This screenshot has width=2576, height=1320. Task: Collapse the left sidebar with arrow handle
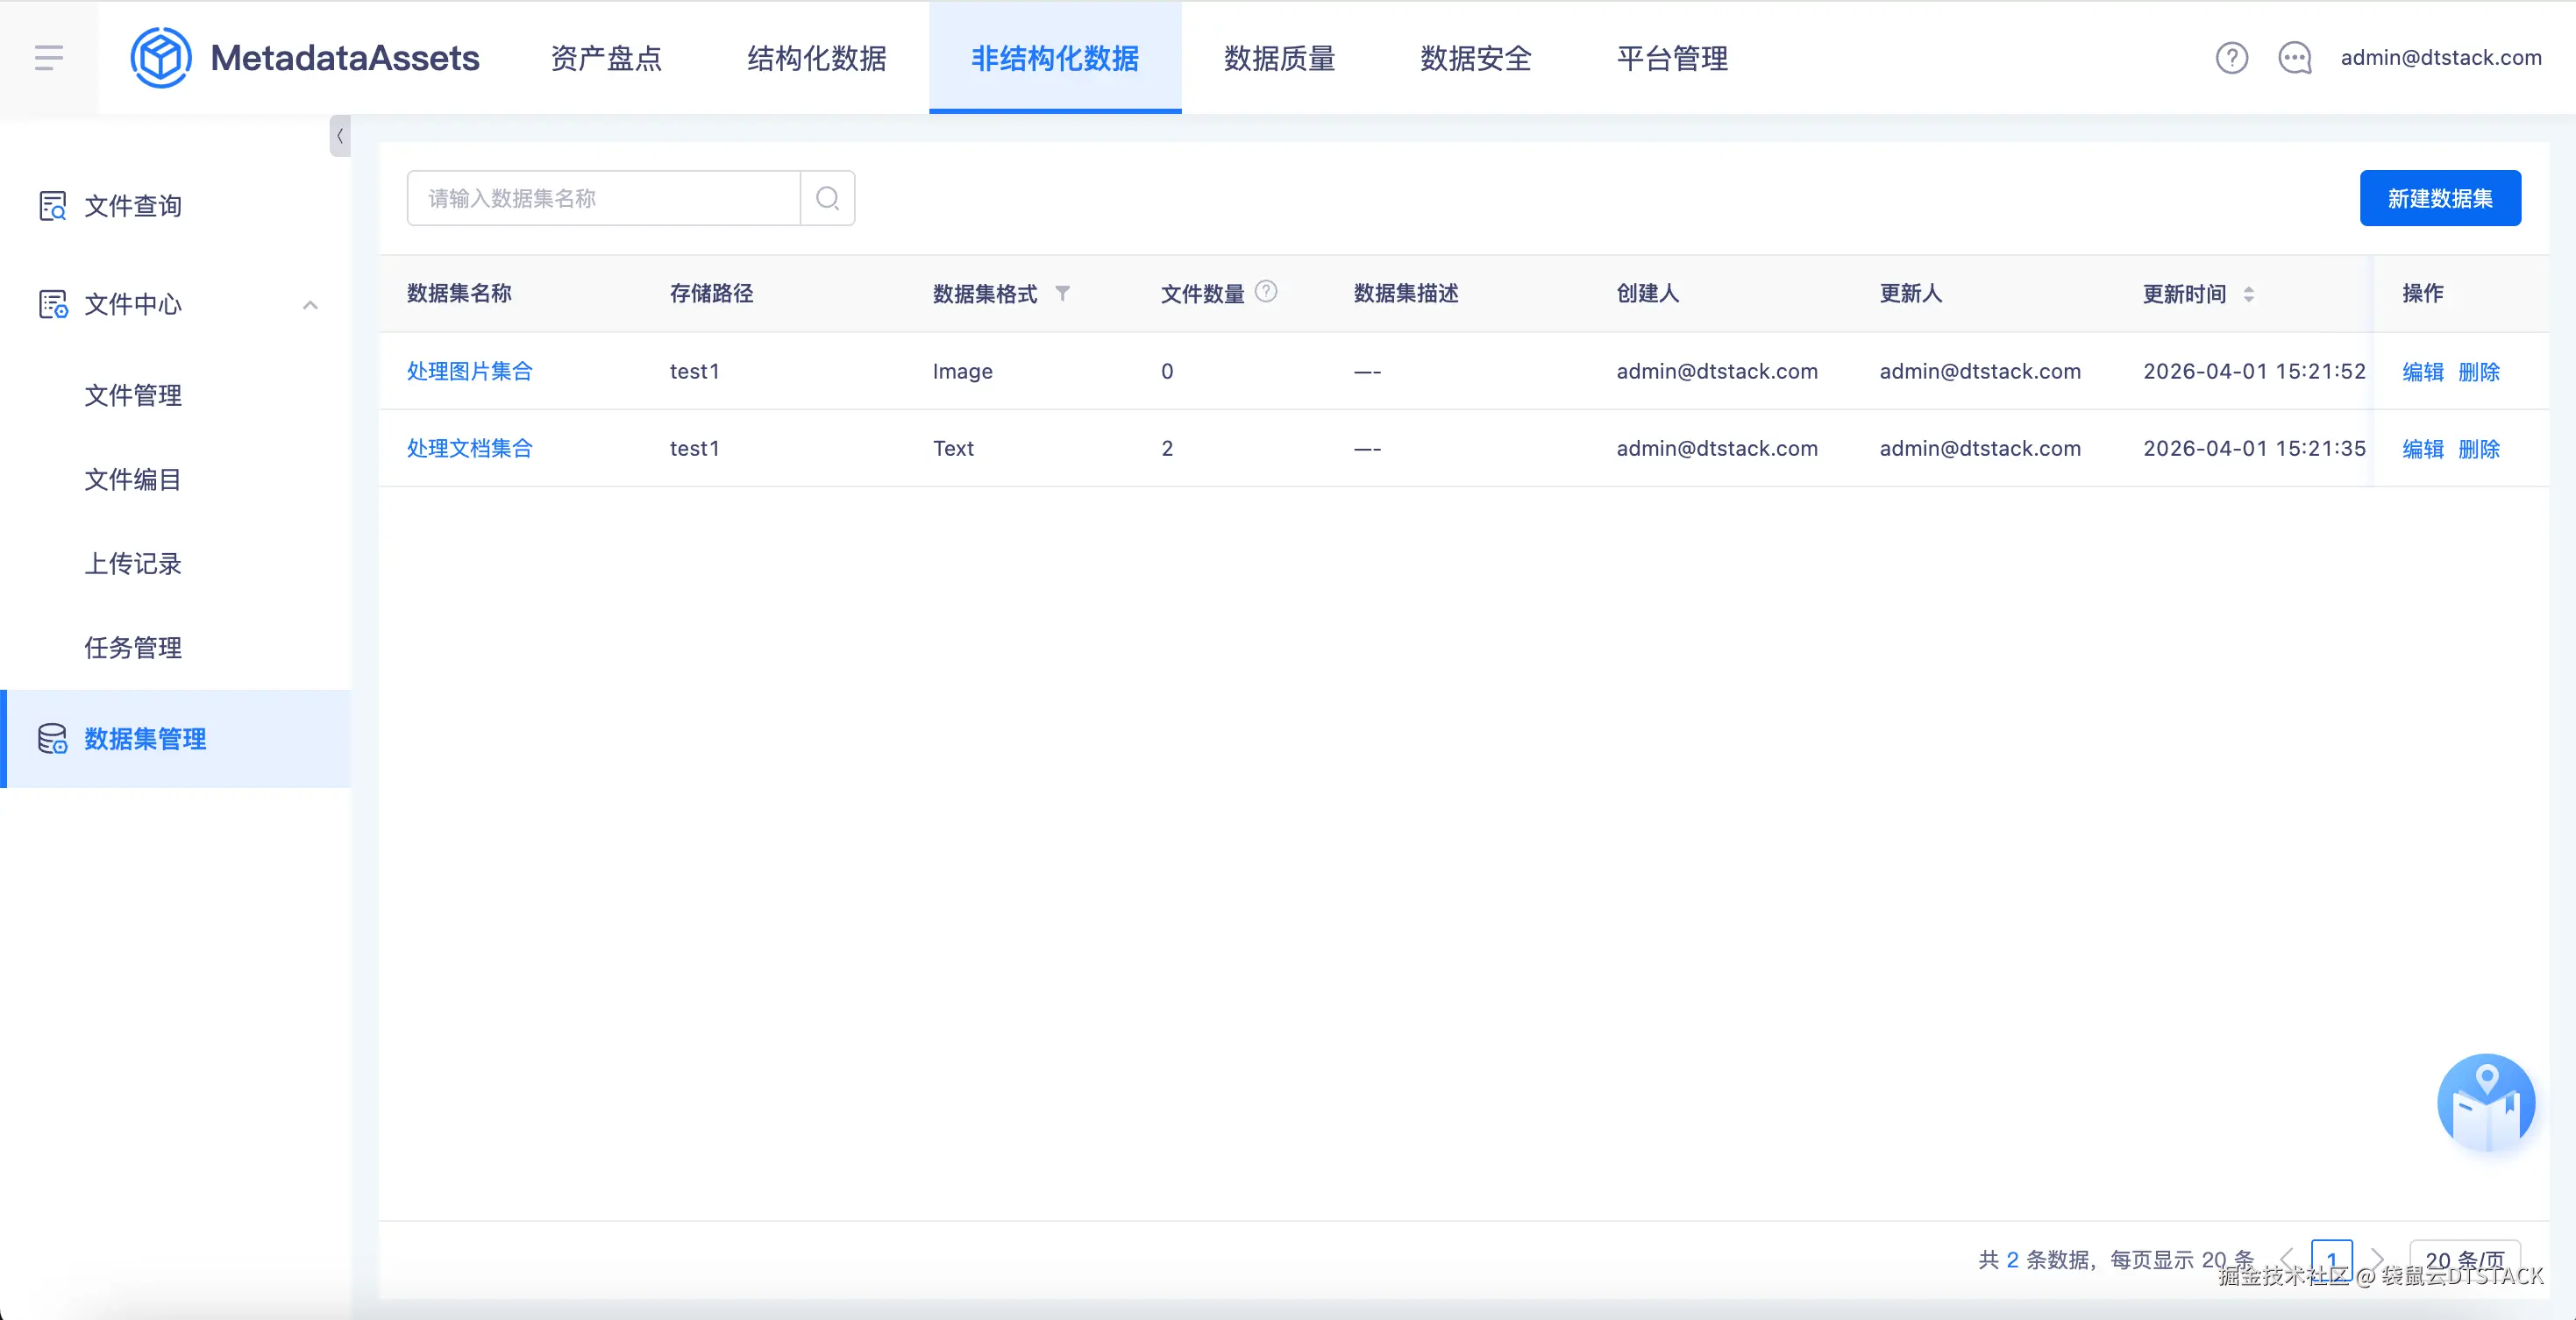340,136
